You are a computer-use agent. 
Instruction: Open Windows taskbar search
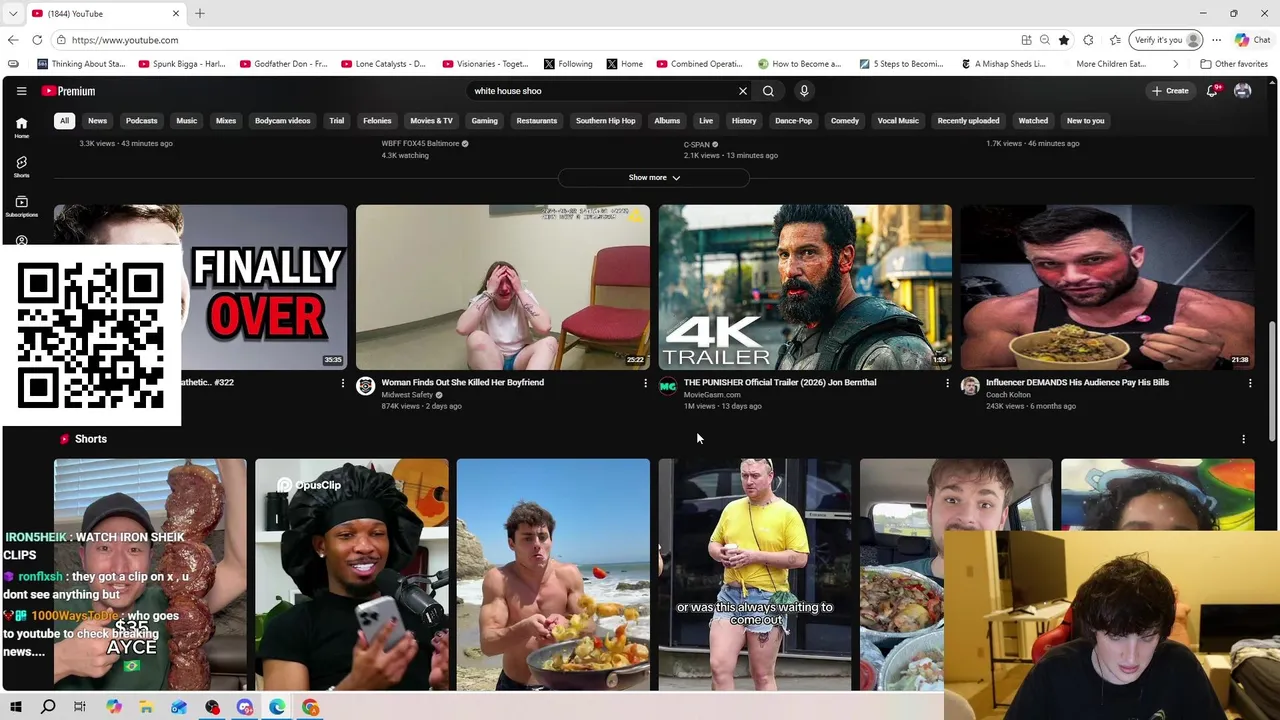click(48, 707)
